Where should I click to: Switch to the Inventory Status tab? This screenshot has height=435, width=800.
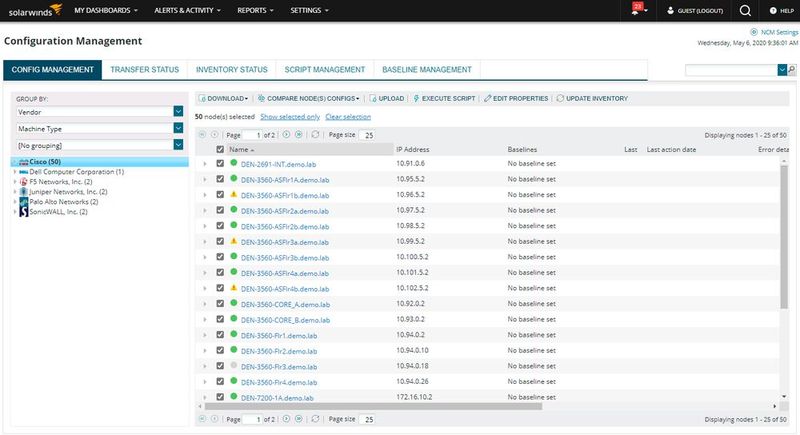click(232, 70)
